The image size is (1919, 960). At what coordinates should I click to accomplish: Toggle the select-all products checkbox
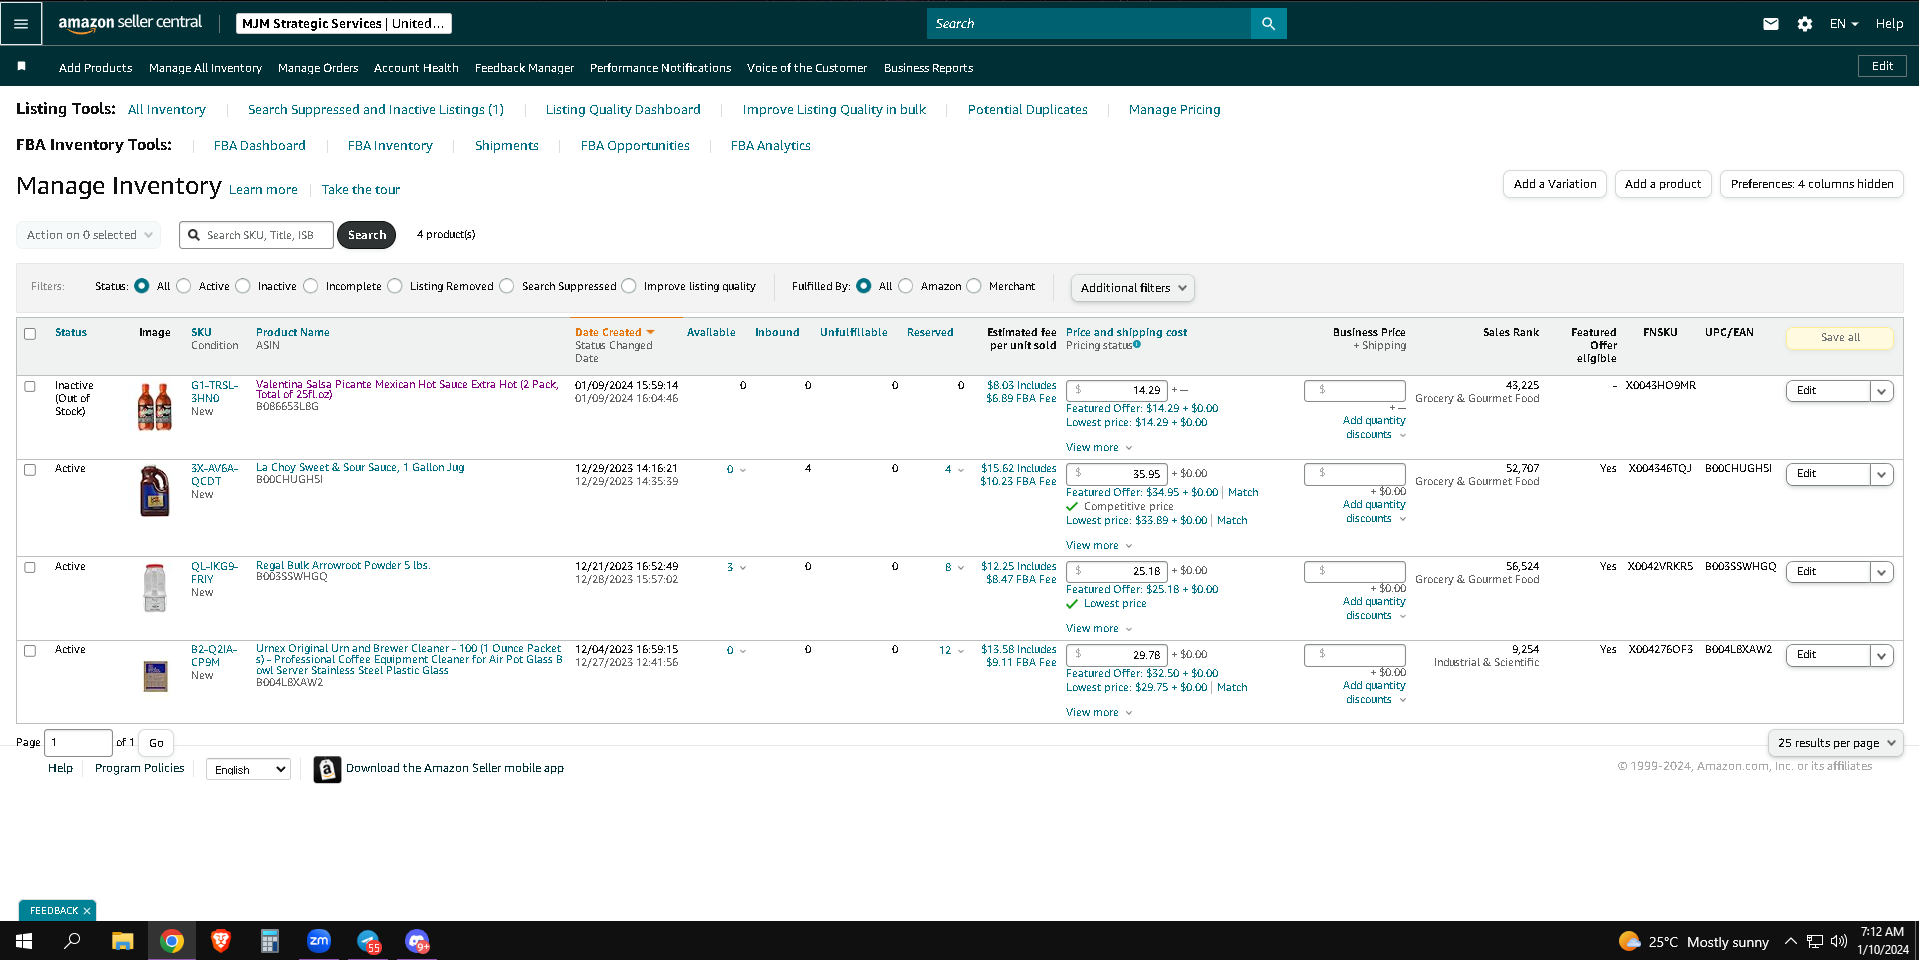(30, 334)
